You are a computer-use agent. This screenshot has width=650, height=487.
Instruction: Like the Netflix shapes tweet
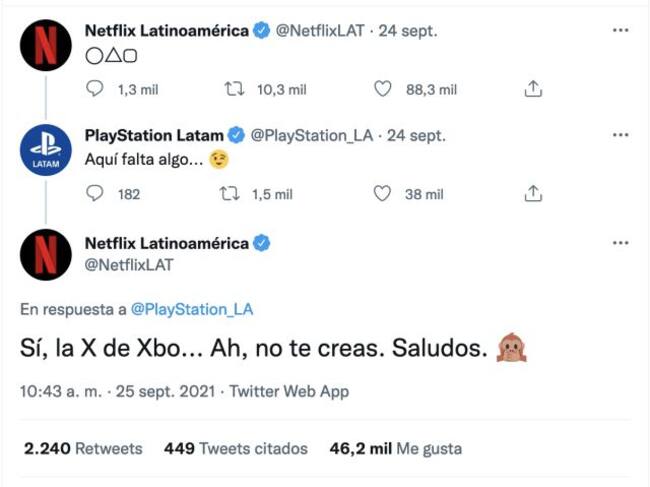click(381, 89)
